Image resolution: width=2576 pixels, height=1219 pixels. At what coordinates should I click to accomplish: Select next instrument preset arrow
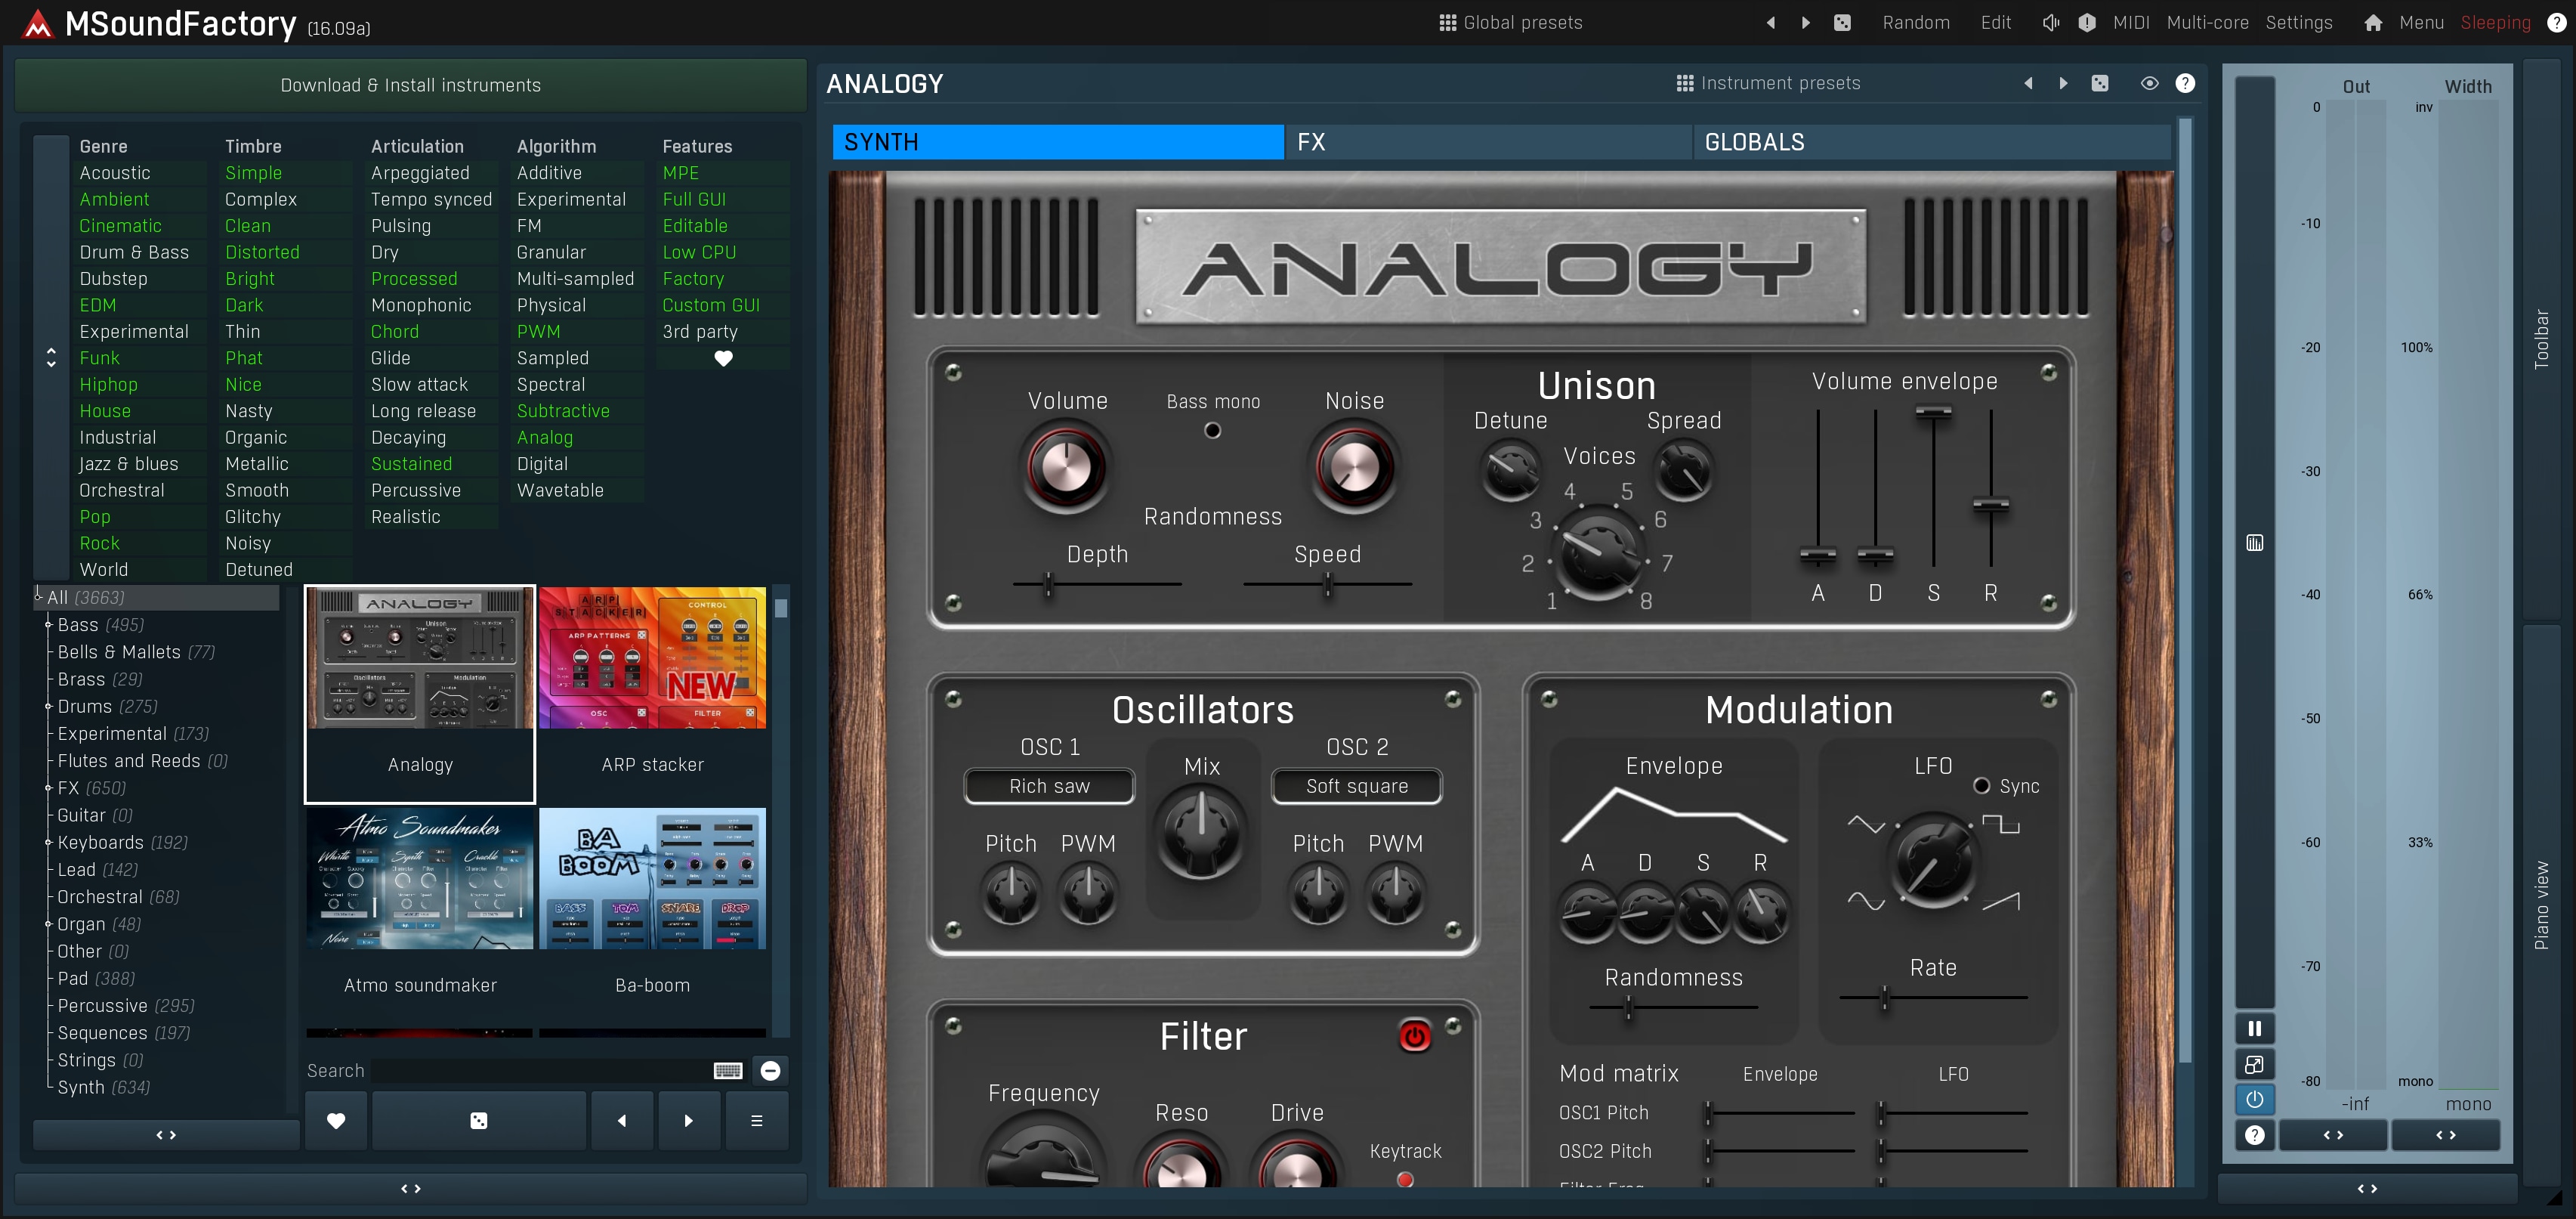pos(2063,84)
